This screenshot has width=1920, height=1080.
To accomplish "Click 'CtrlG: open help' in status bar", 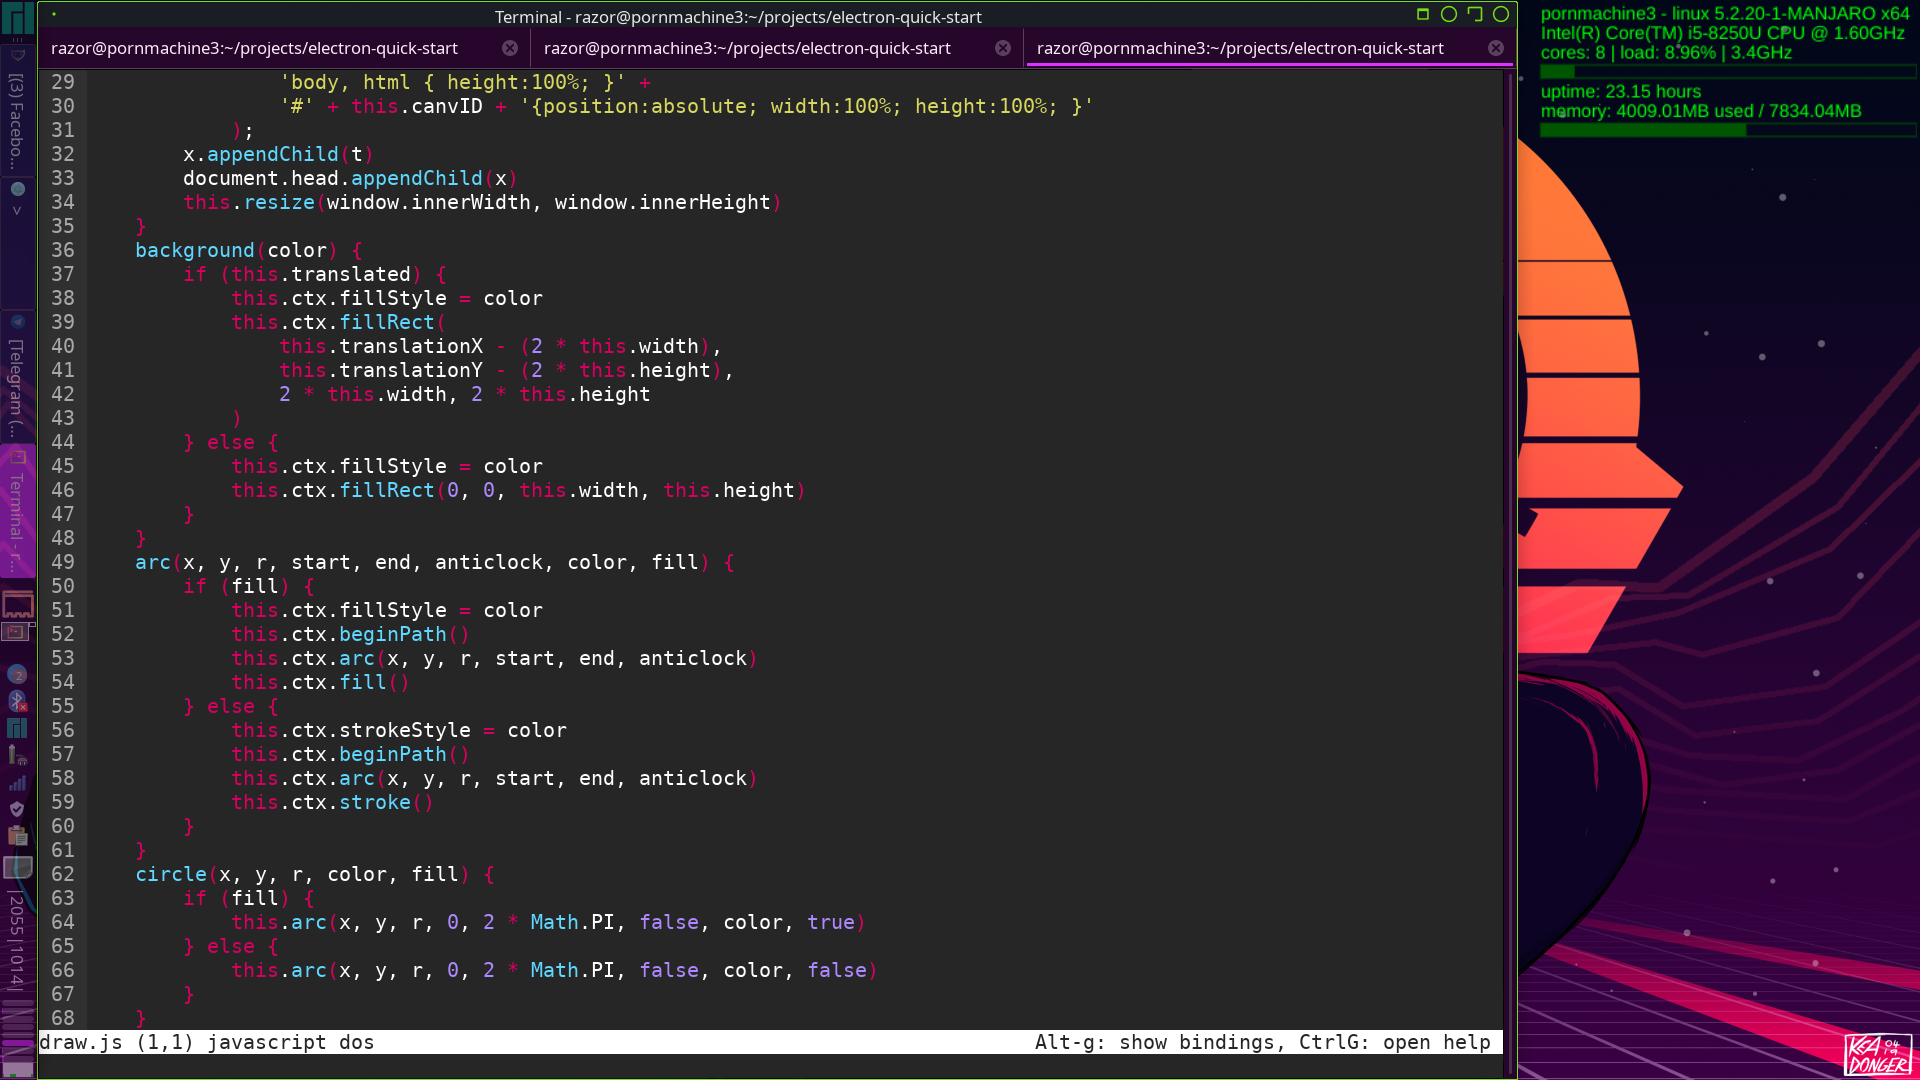I will point(1394,1042).
